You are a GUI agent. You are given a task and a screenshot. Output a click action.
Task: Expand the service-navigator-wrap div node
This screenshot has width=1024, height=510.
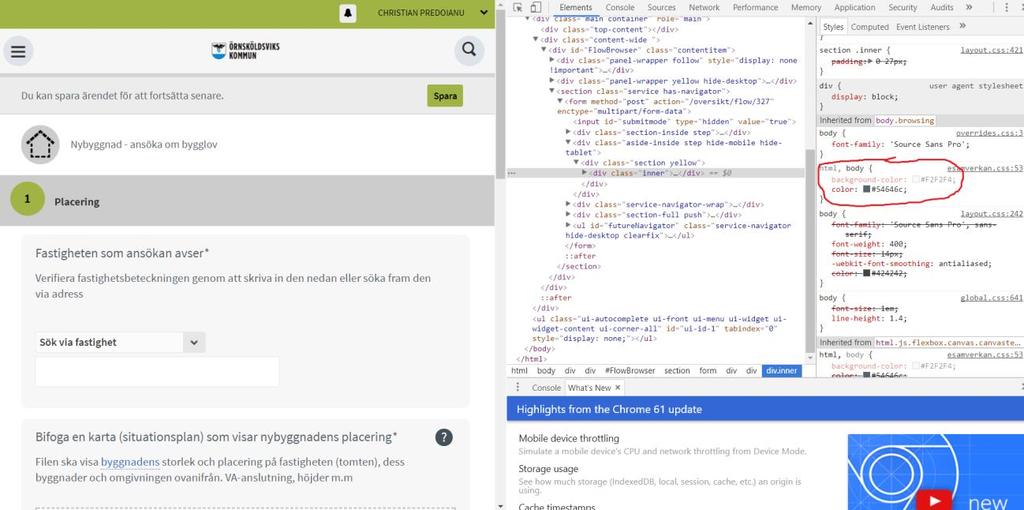(569, 204)
